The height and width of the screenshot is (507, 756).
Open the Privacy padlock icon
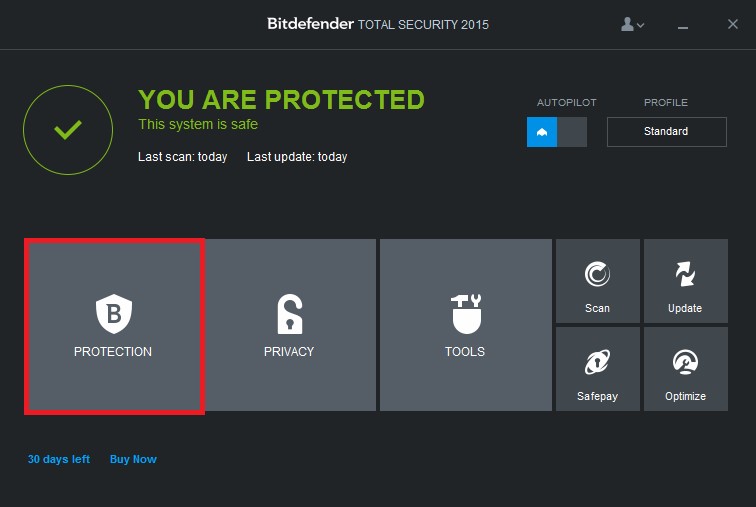pos(290,314)
